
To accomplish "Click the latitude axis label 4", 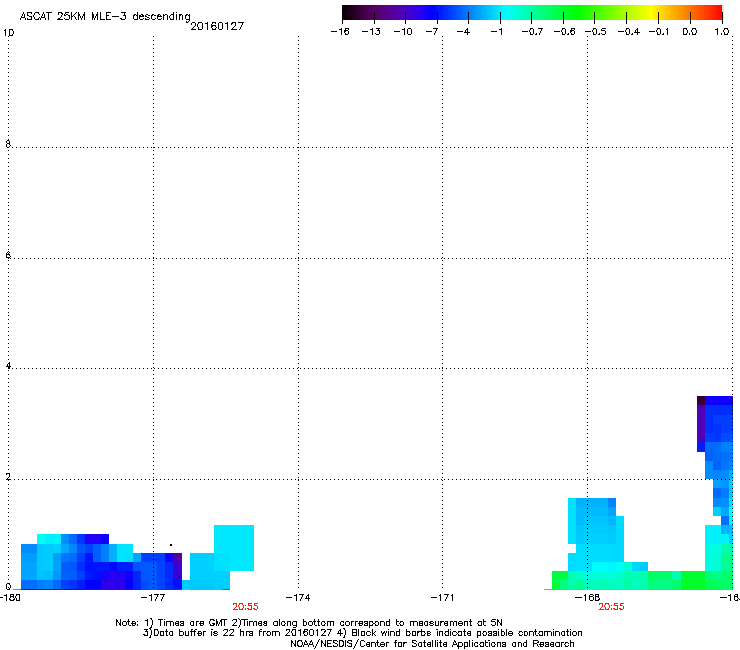I will pyautogui.click(x=8, y=365).
